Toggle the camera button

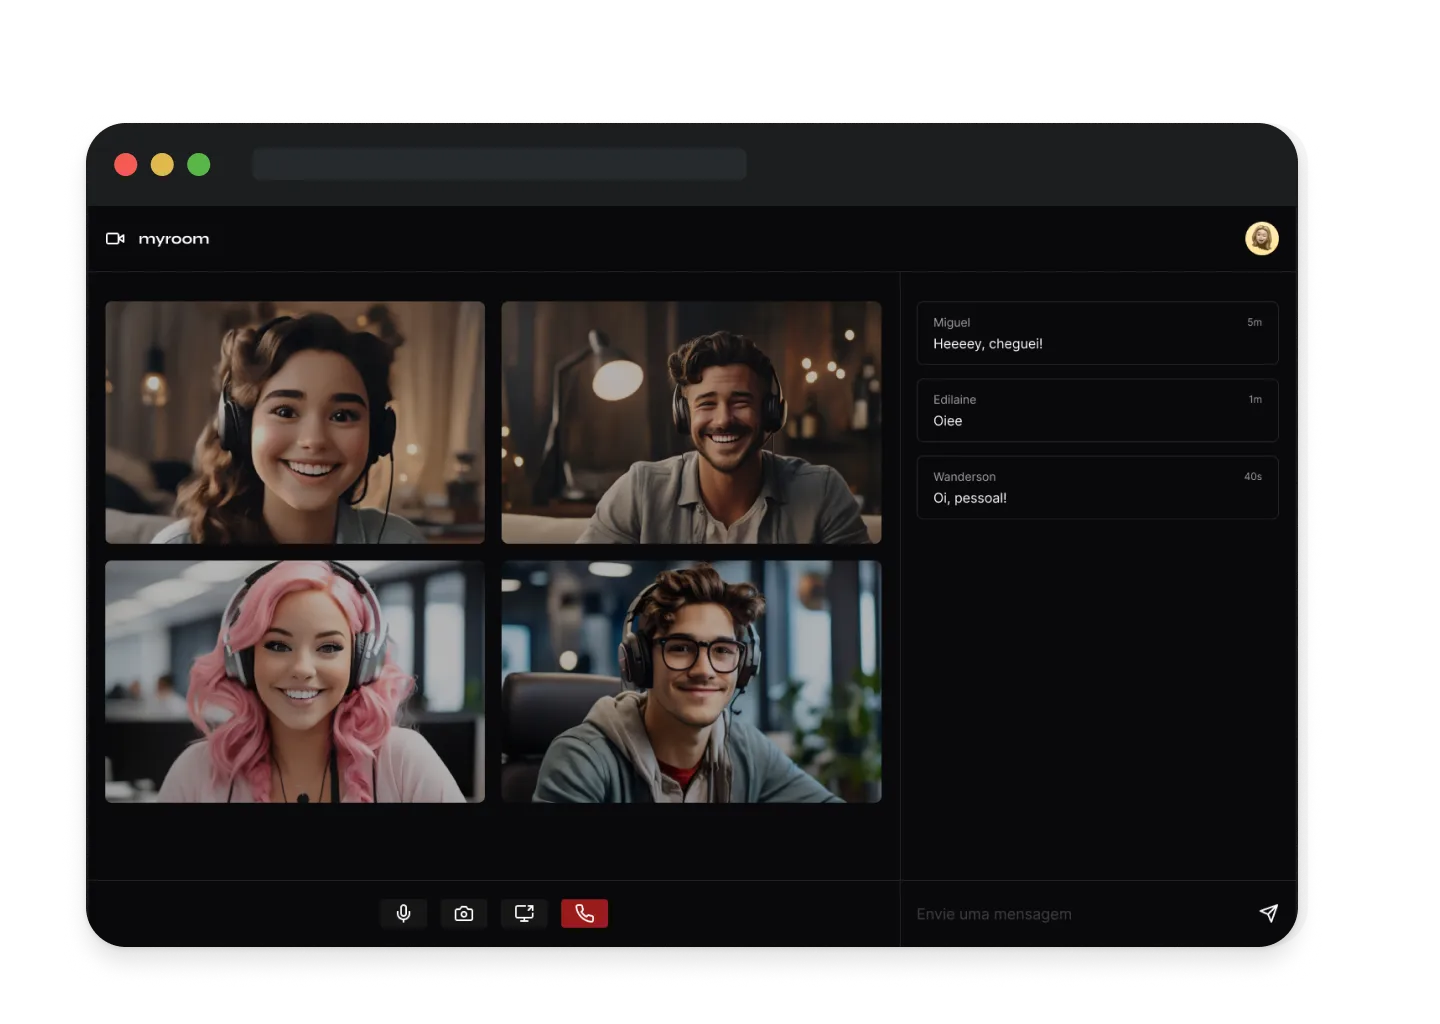(463, 913)
